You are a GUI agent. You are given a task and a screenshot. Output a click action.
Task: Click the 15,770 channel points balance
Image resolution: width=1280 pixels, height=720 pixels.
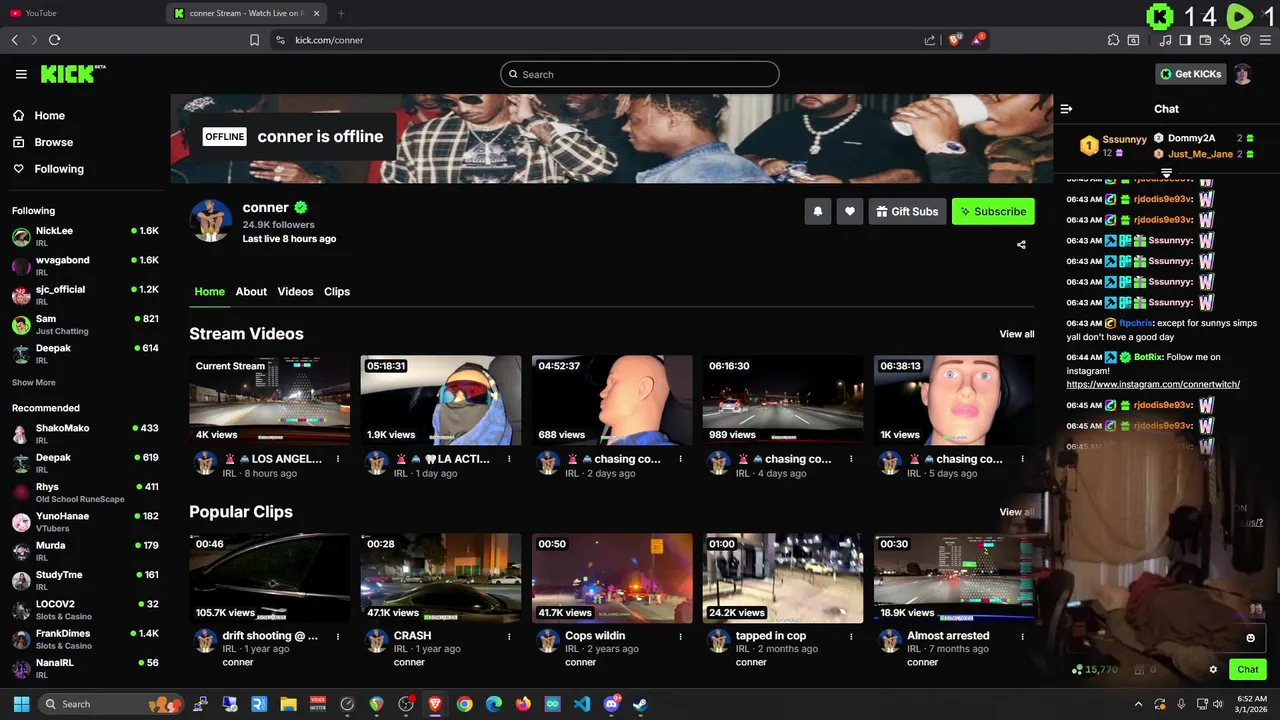pos(1094,670)
